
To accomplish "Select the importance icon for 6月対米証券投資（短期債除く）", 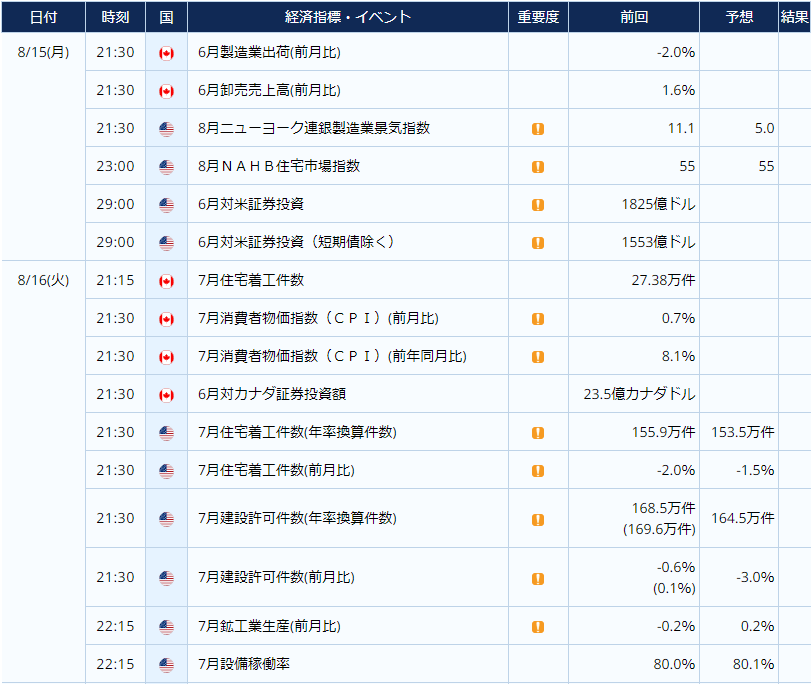I will (x=538, y=243).
